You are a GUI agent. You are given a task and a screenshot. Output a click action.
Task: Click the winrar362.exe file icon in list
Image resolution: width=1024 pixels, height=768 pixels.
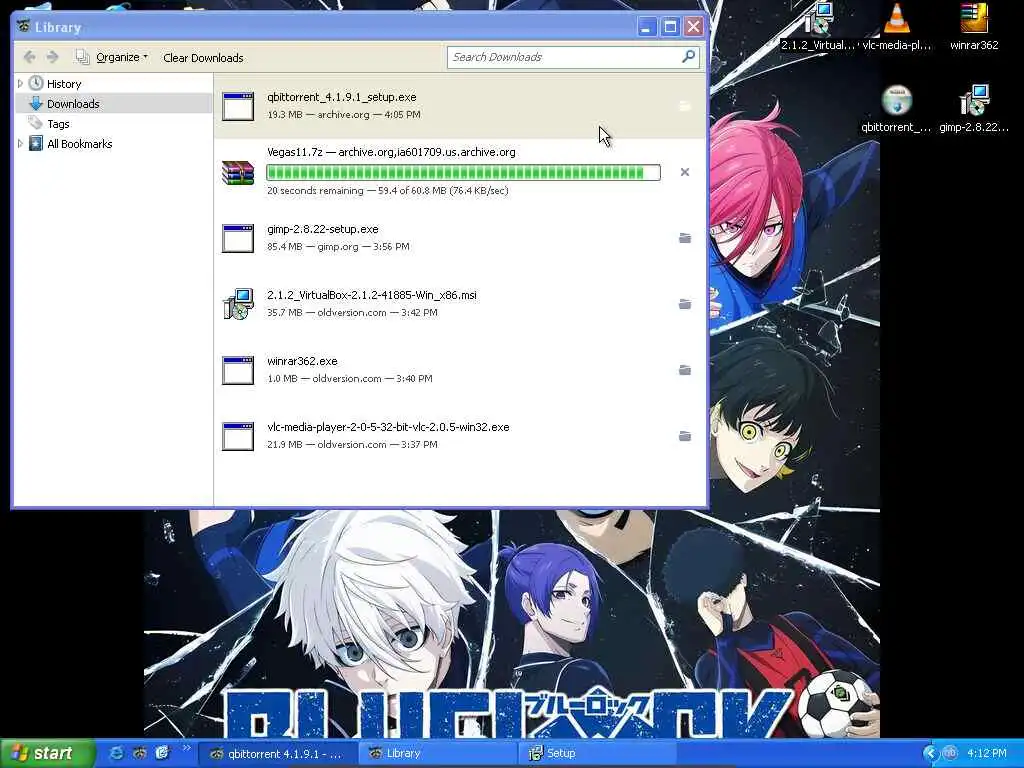(238, 370)
